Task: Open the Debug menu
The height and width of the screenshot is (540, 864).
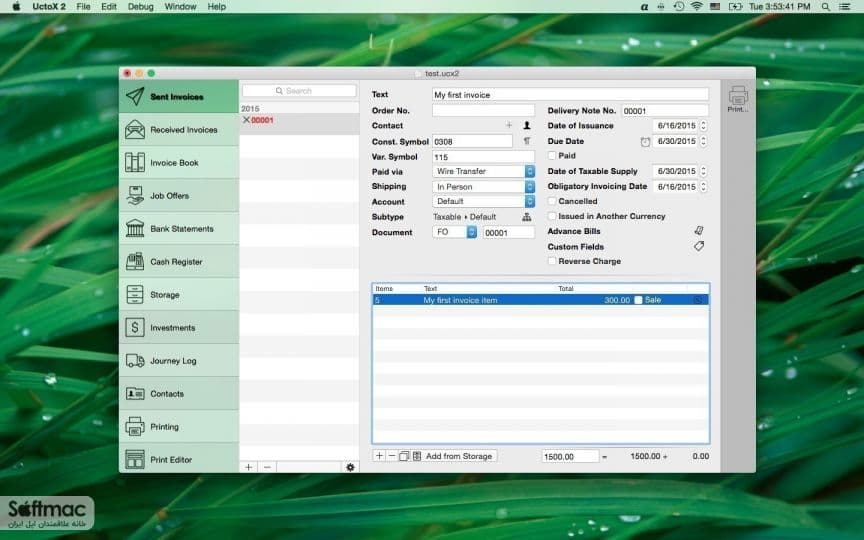Action: coord(141,7)
